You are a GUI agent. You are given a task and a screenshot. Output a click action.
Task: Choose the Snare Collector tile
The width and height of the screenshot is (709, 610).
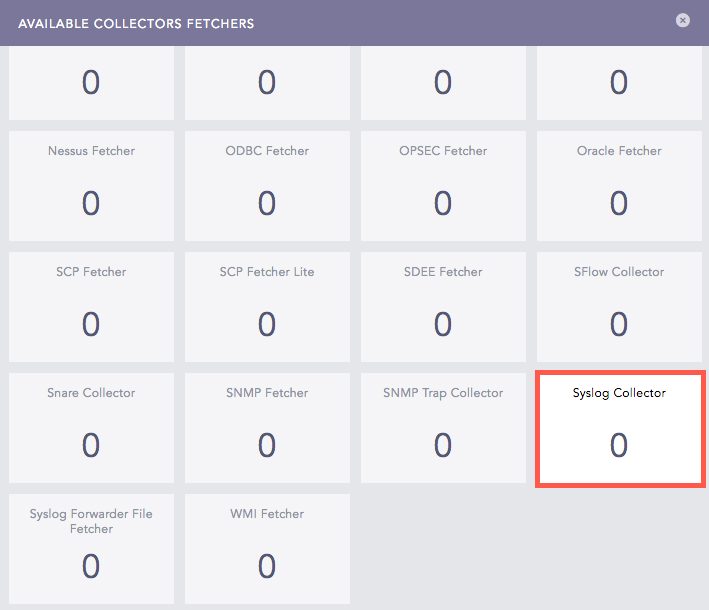(91, 428)
